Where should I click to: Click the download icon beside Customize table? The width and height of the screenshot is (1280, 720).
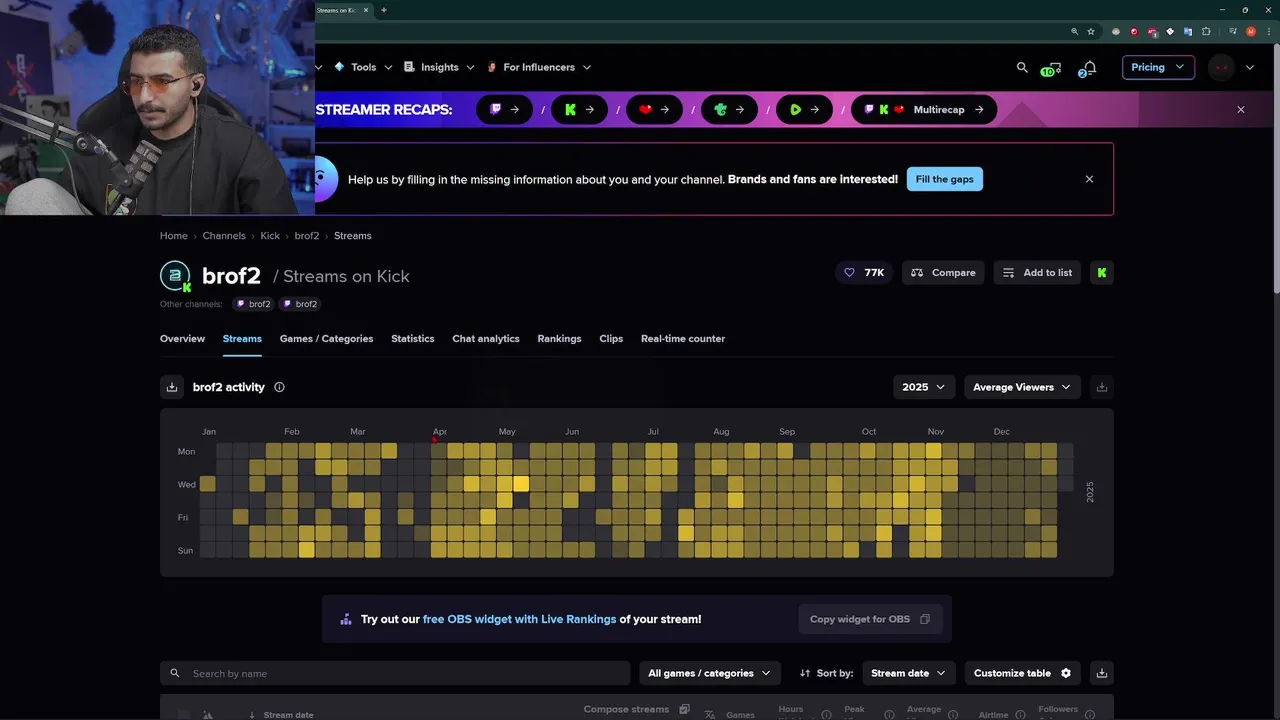(1102, 673)
